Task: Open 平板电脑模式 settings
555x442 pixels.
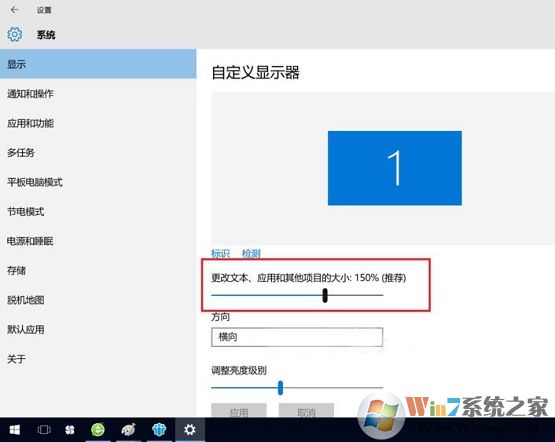Action: tap(98, 182)
